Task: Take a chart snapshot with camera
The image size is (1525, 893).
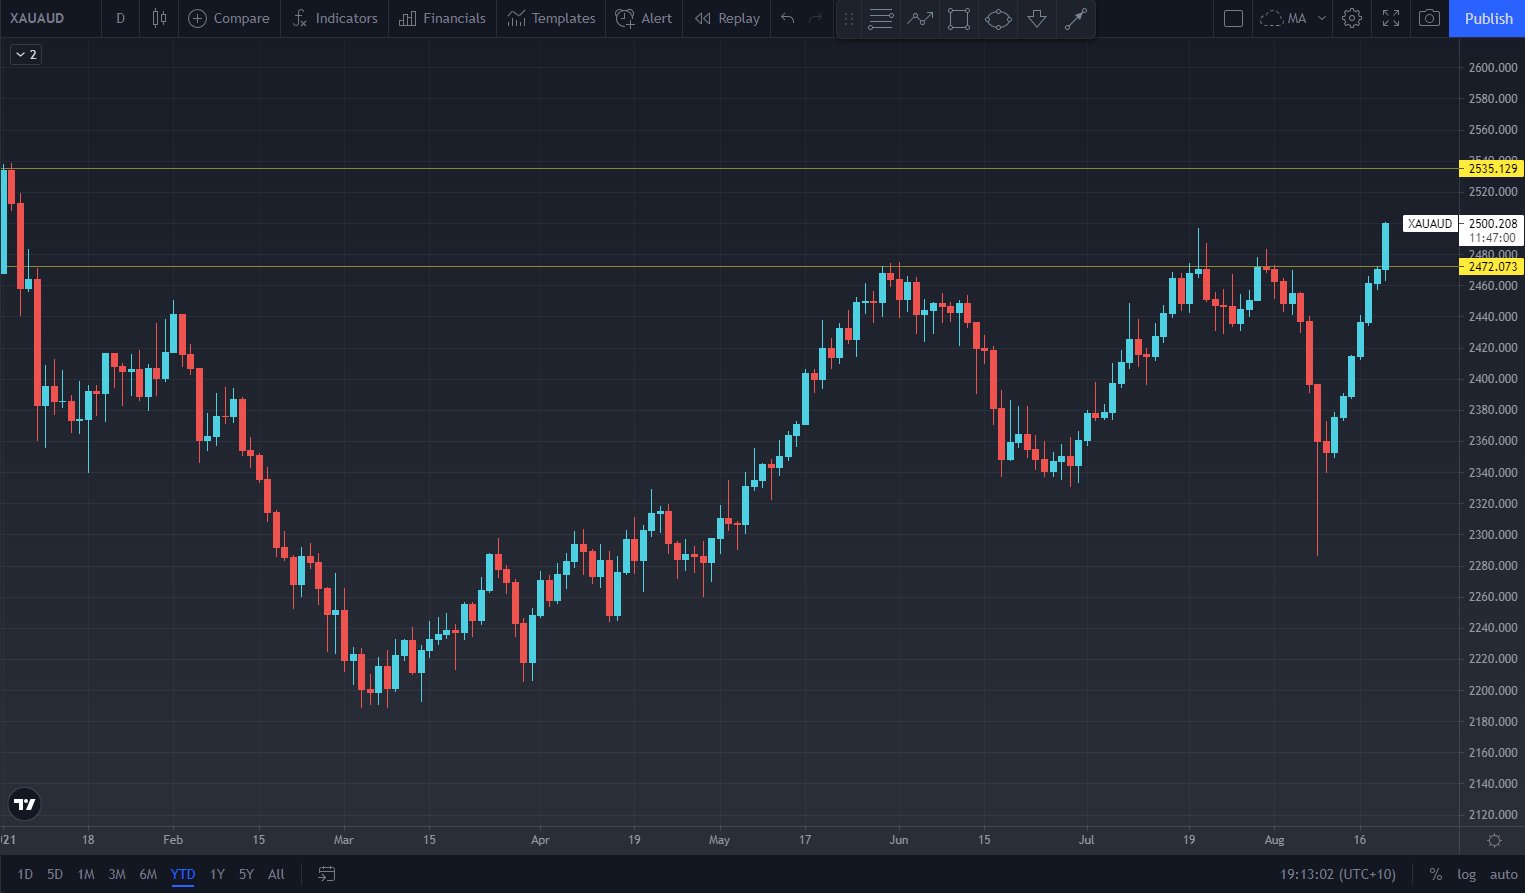Action: coord(1430,18)
